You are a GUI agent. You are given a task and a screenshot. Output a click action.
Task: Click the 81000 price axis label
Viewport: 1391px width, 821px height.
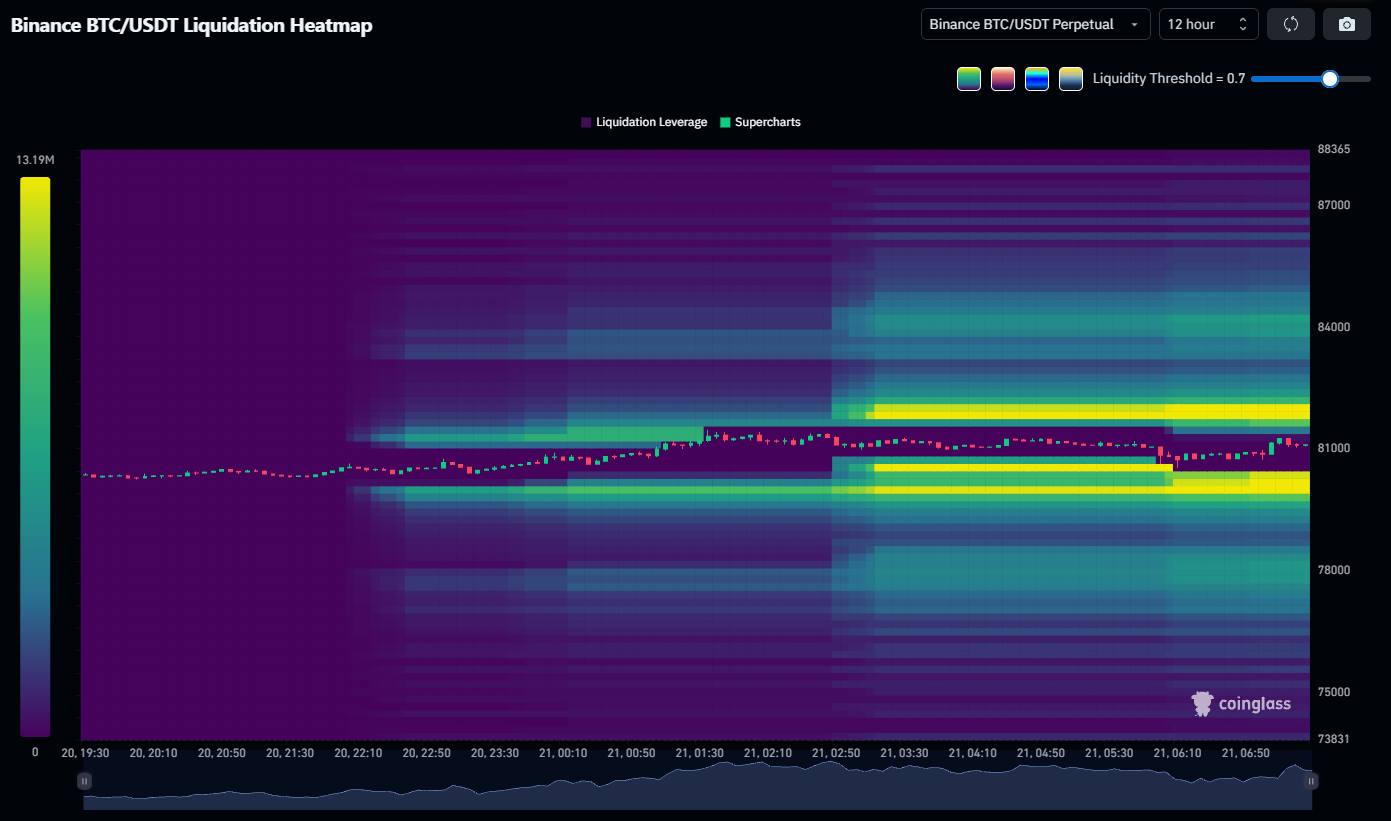click(x=1334, y=448)
